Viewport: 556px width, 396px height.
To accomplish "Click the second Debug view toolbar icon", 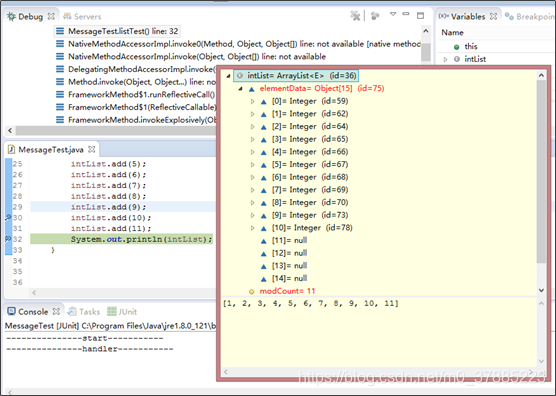I will pos(375,16).
